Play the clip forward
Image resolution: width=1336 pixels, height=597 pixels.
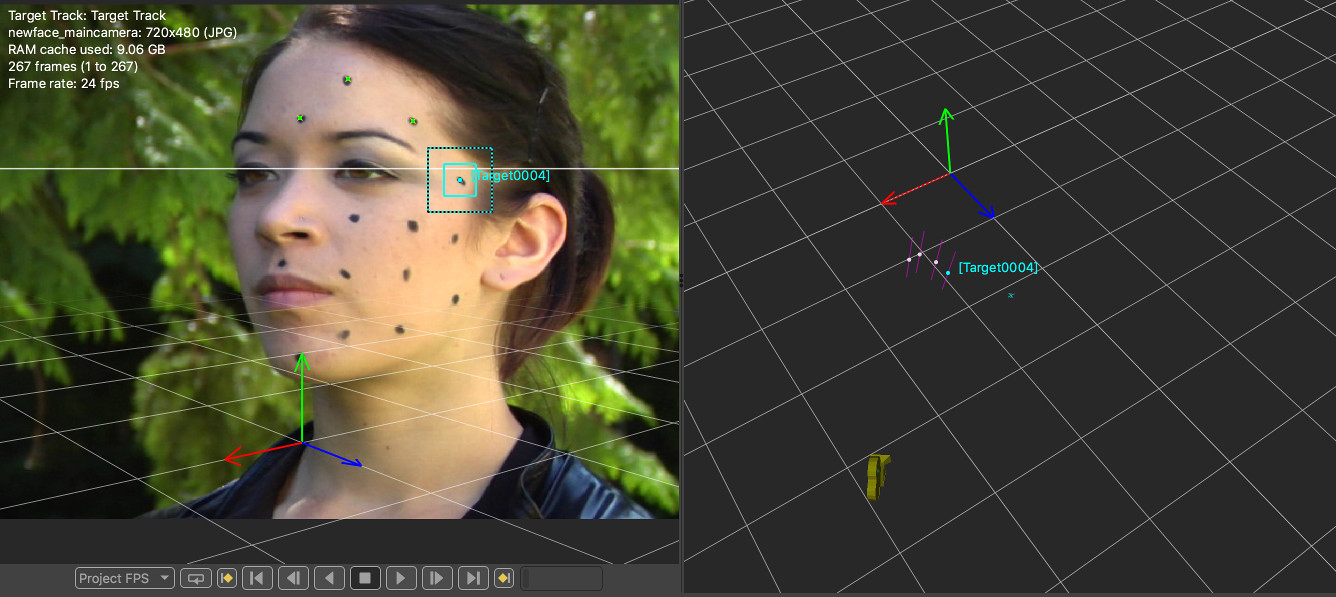(401, 578)
